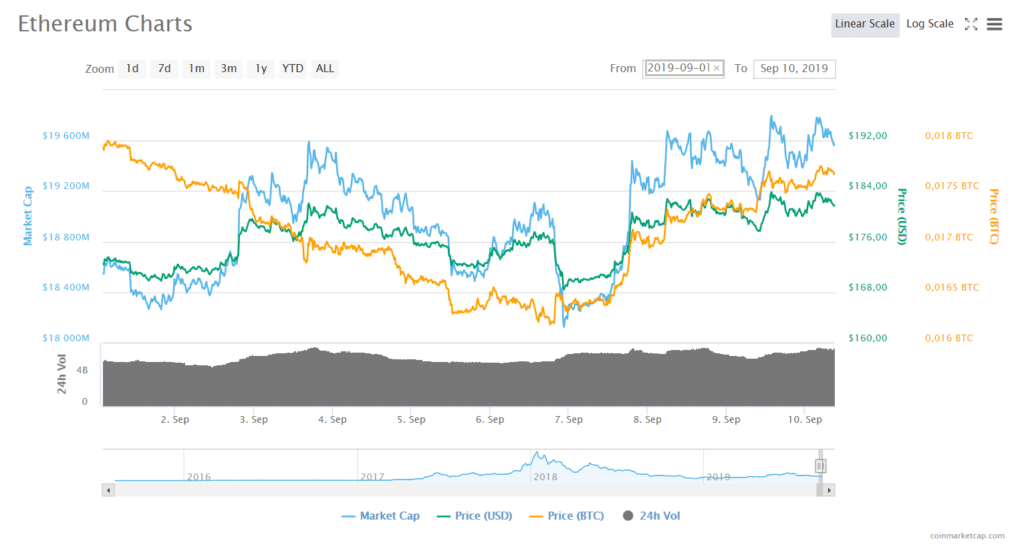Viewport: 1024px width, 555px height.
Task: Click the 2017 label in the navigator
Action: click(x=372, y=477)
